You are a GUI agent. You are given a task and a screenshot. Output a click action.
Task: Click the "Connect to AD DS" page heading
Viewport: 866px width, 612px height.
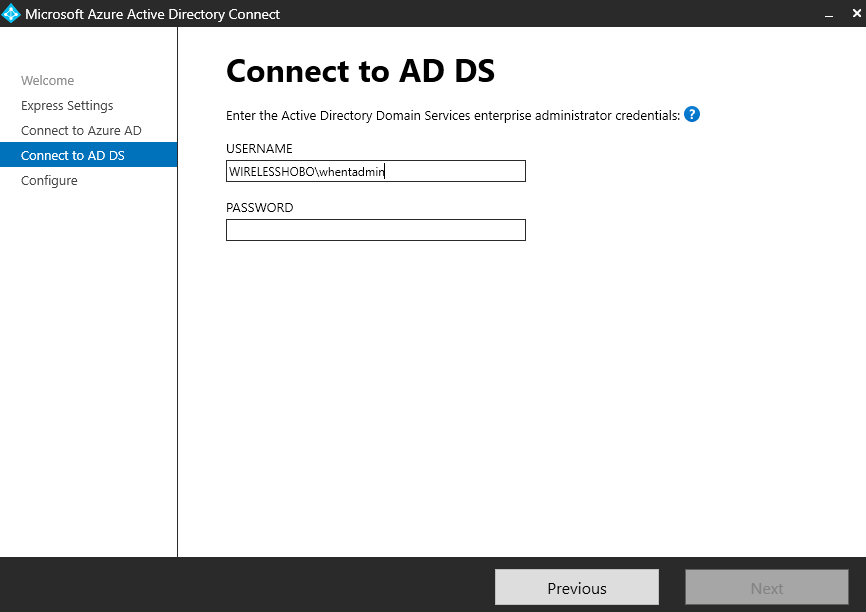pyautogui.click(x=360, y=71)
